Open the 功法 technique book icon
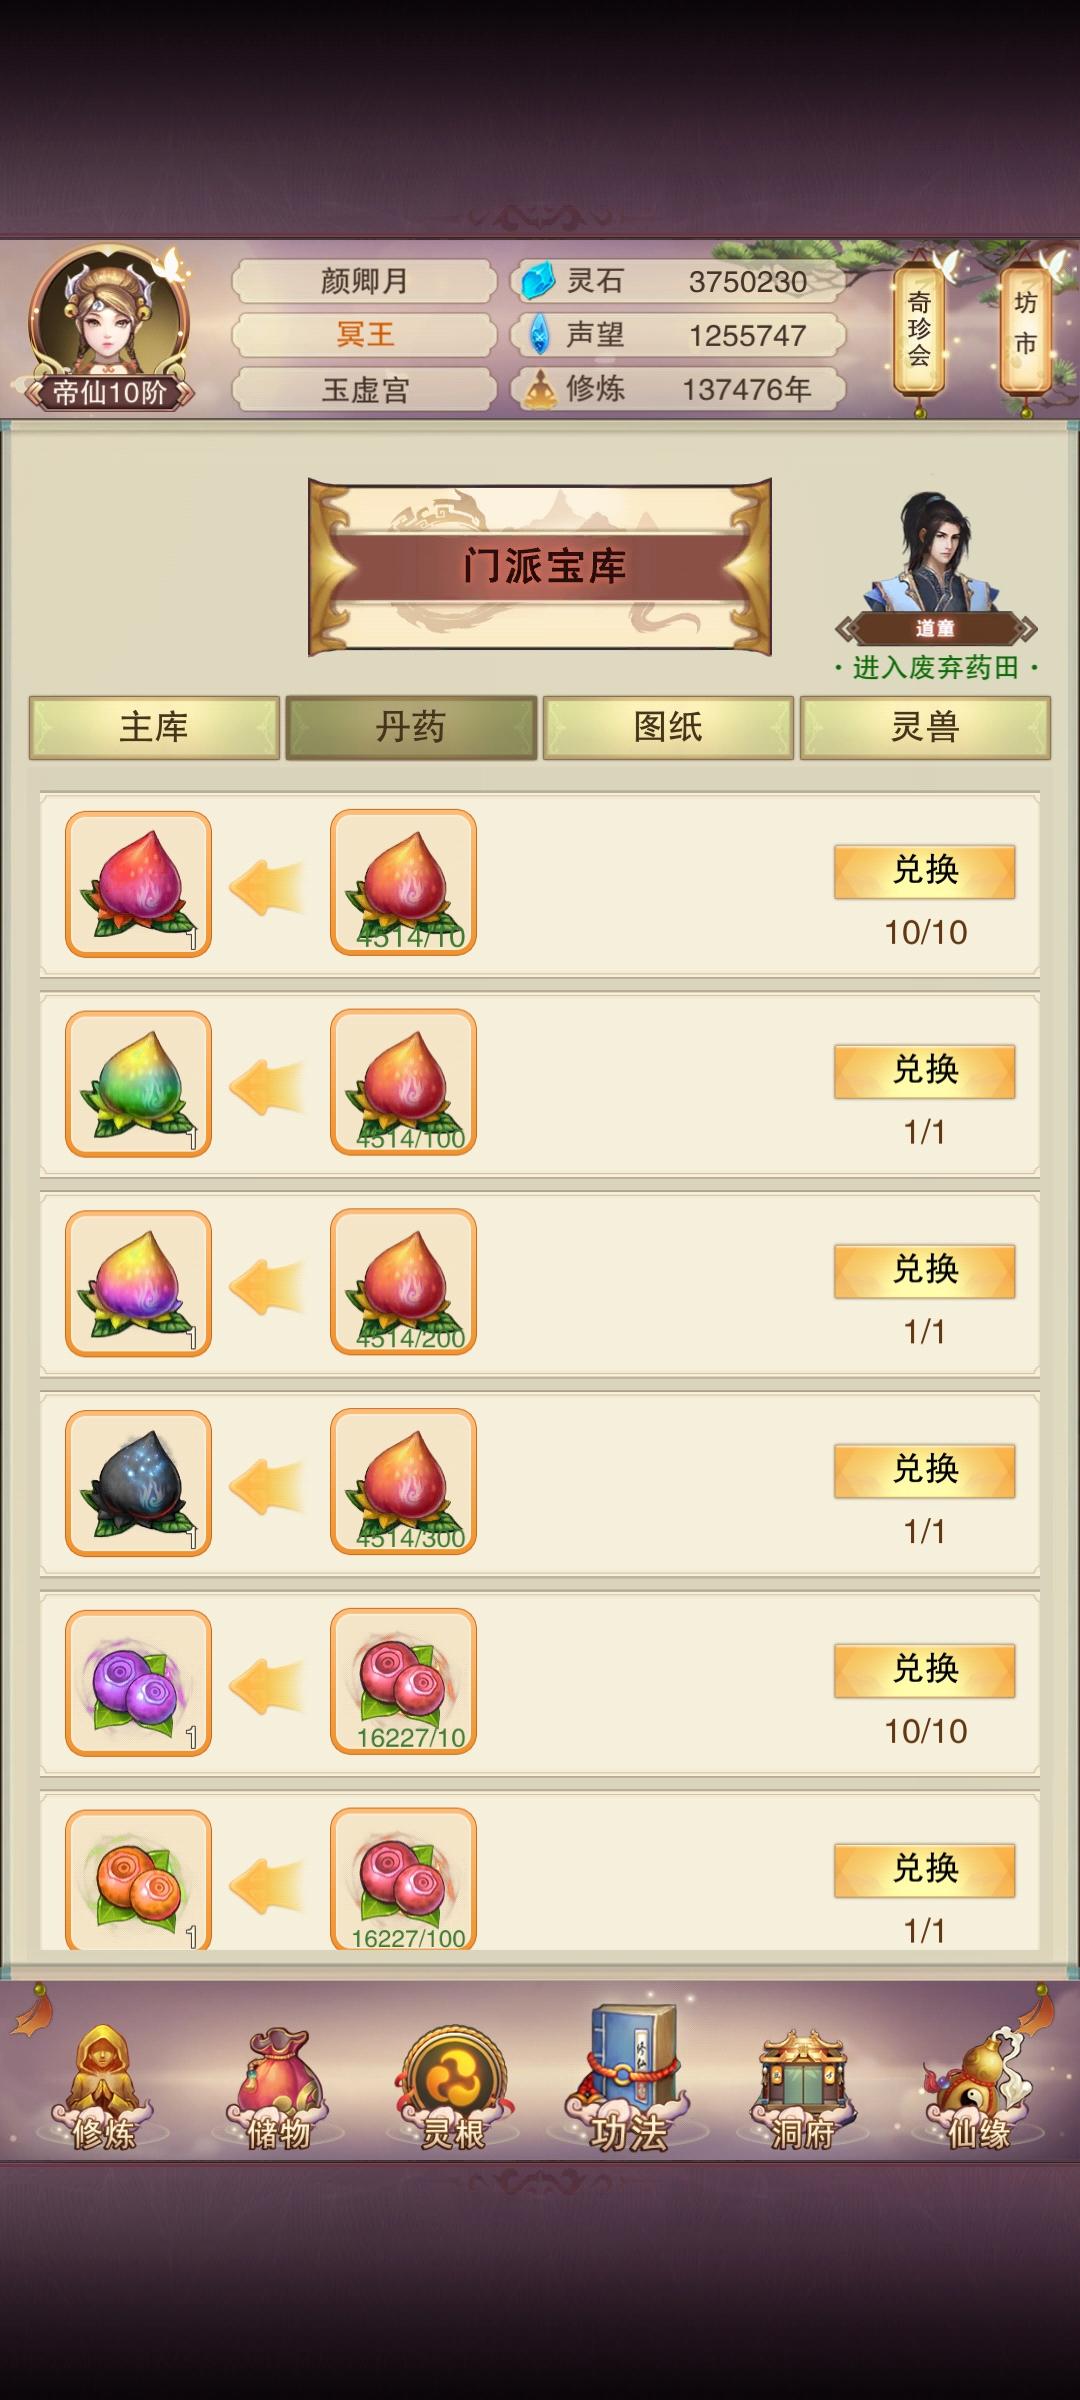This screenshot has height=2400, width=1080. click(628, 2080)
